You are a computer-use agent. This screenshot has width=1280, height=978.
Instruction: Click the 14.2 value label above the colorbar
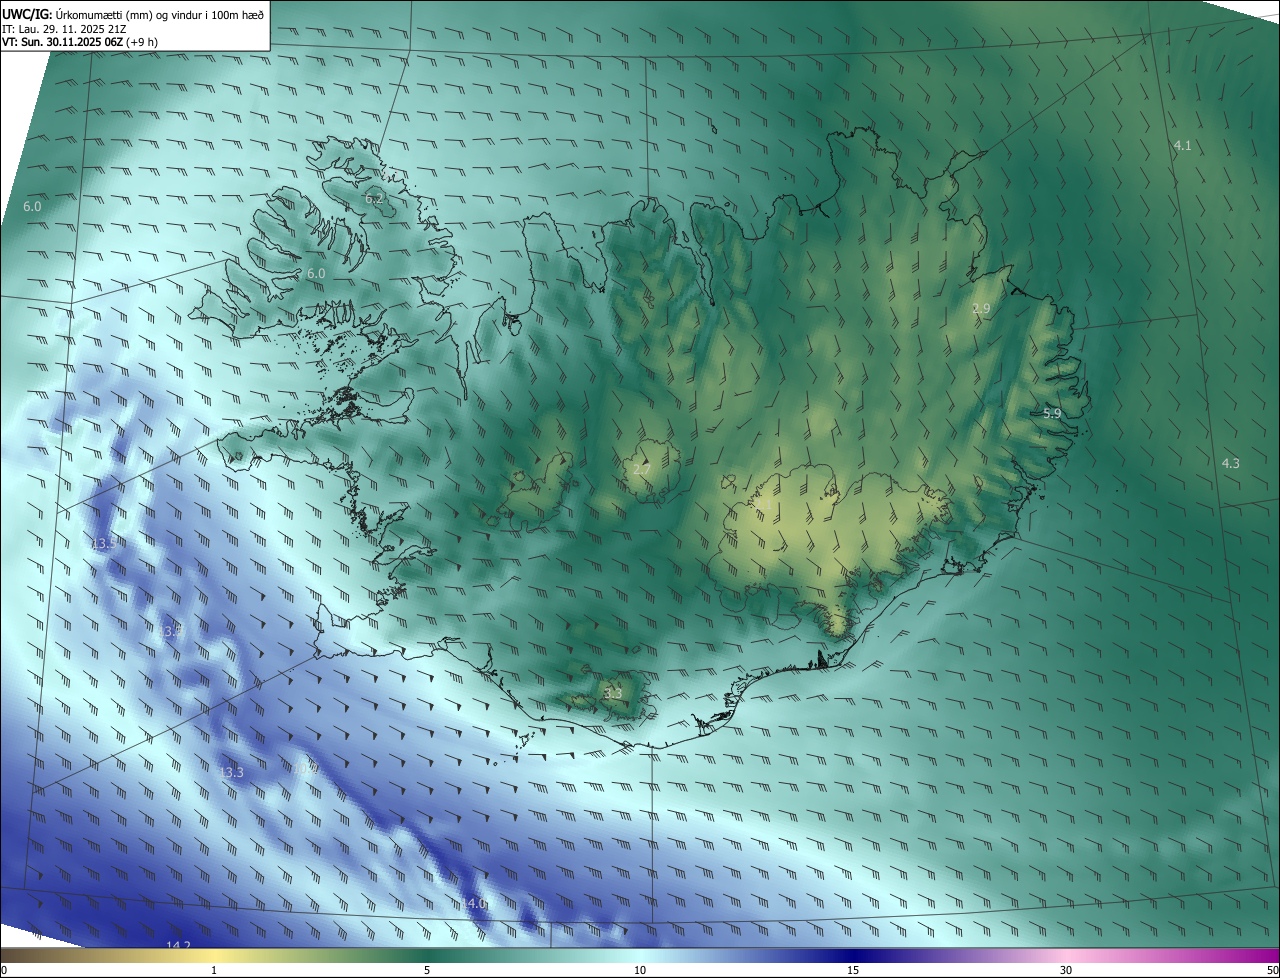click(178, 945)
